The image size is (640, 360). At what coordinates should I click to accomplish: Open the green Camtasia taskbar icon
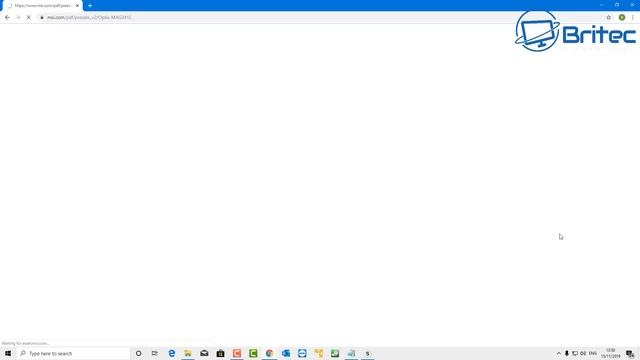click(x=253, y=353)
